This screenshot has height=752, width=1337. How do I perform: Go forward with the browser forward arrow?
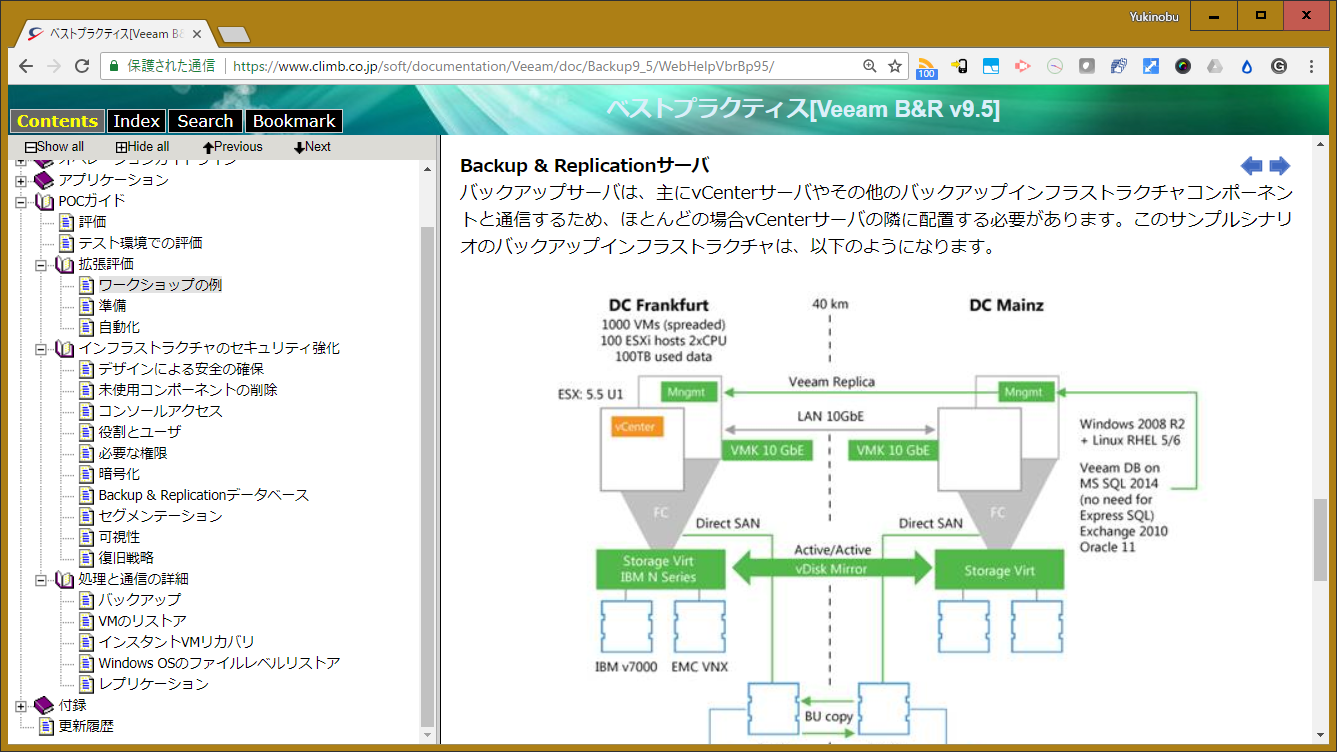coord(54,67)
